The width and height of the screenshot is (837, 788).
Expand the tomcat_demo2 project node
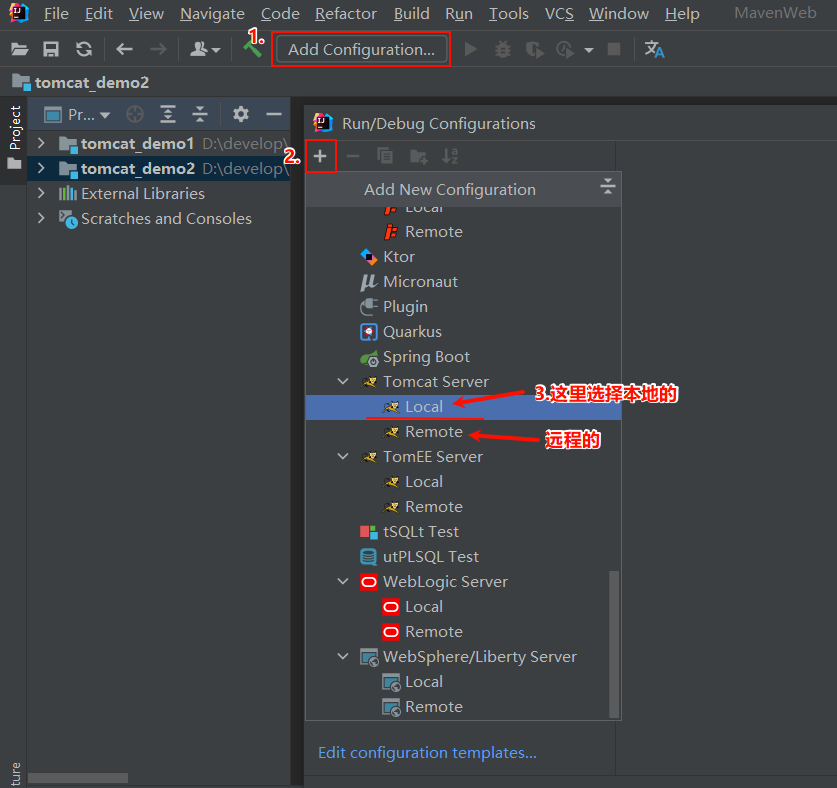tap(41, 168)
